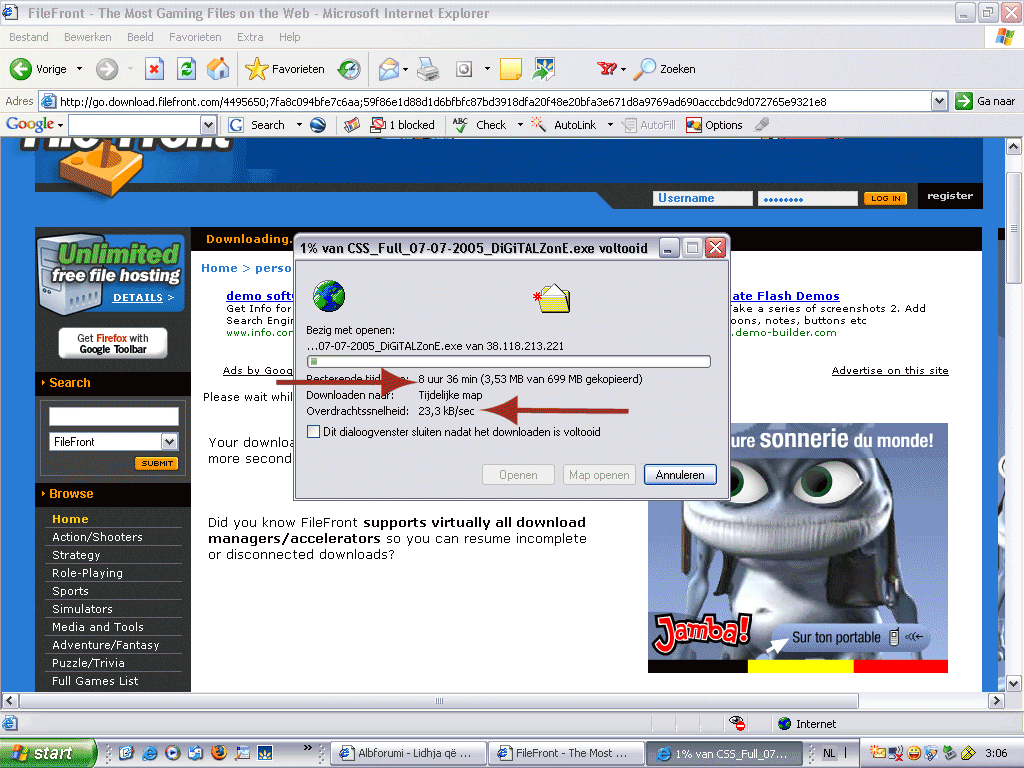Image resolution: width=1024 pixels, height=768 pixels.
Task: Click the Vorige back arrow button
Action: click(21, 69)
